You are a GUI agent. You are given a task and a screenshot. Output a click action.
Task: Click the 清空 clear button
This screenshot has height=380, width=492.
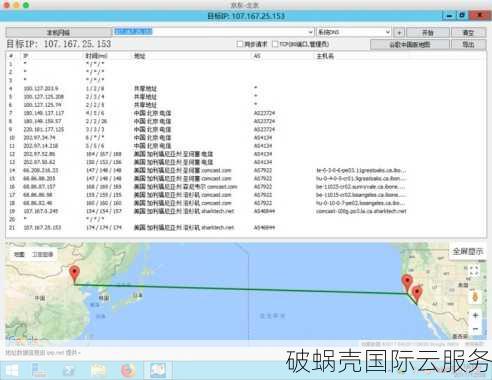pos(468,32)
